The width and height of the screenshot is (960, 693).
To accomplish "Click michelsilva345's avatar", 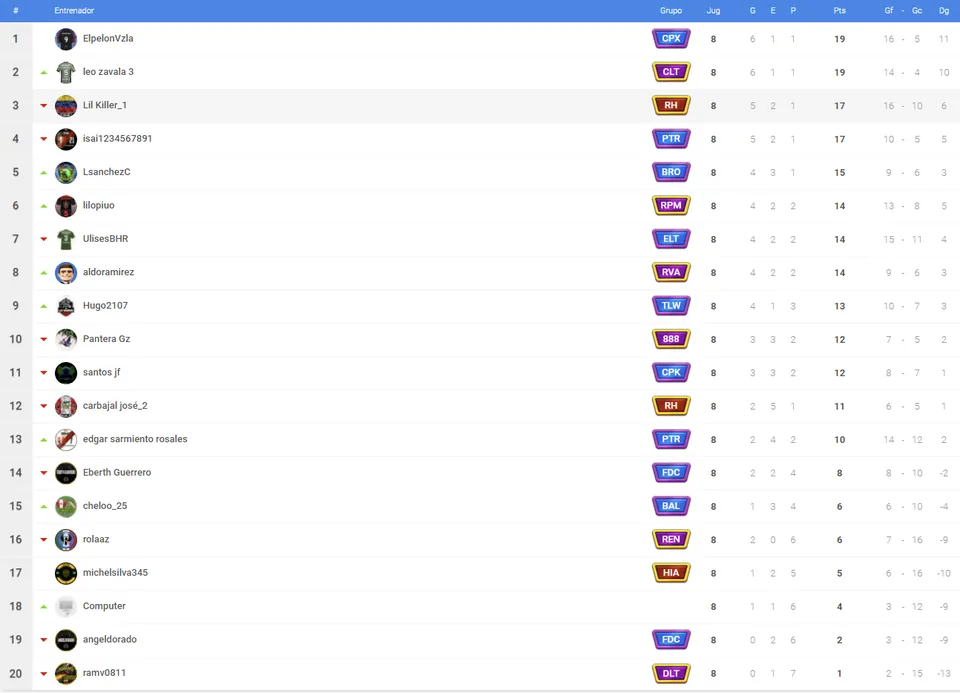I will point(66,573).
